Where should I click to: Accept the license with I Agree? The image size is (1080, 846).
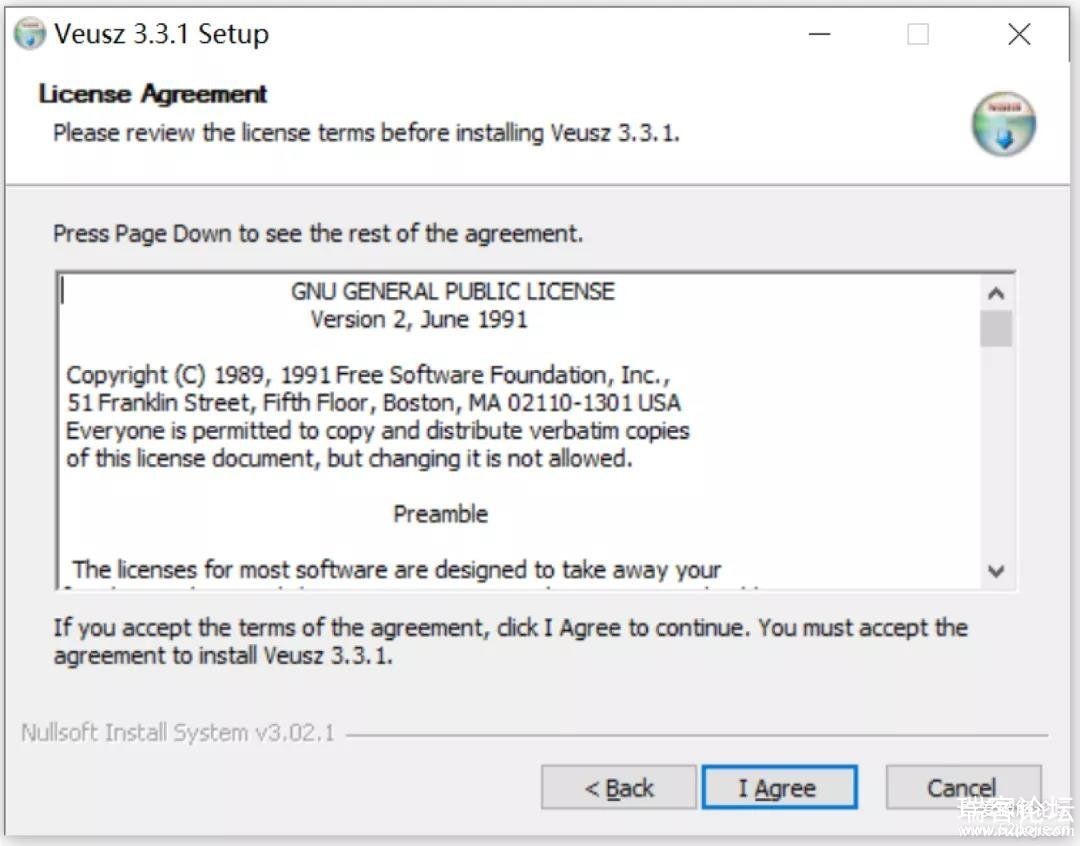780,787
